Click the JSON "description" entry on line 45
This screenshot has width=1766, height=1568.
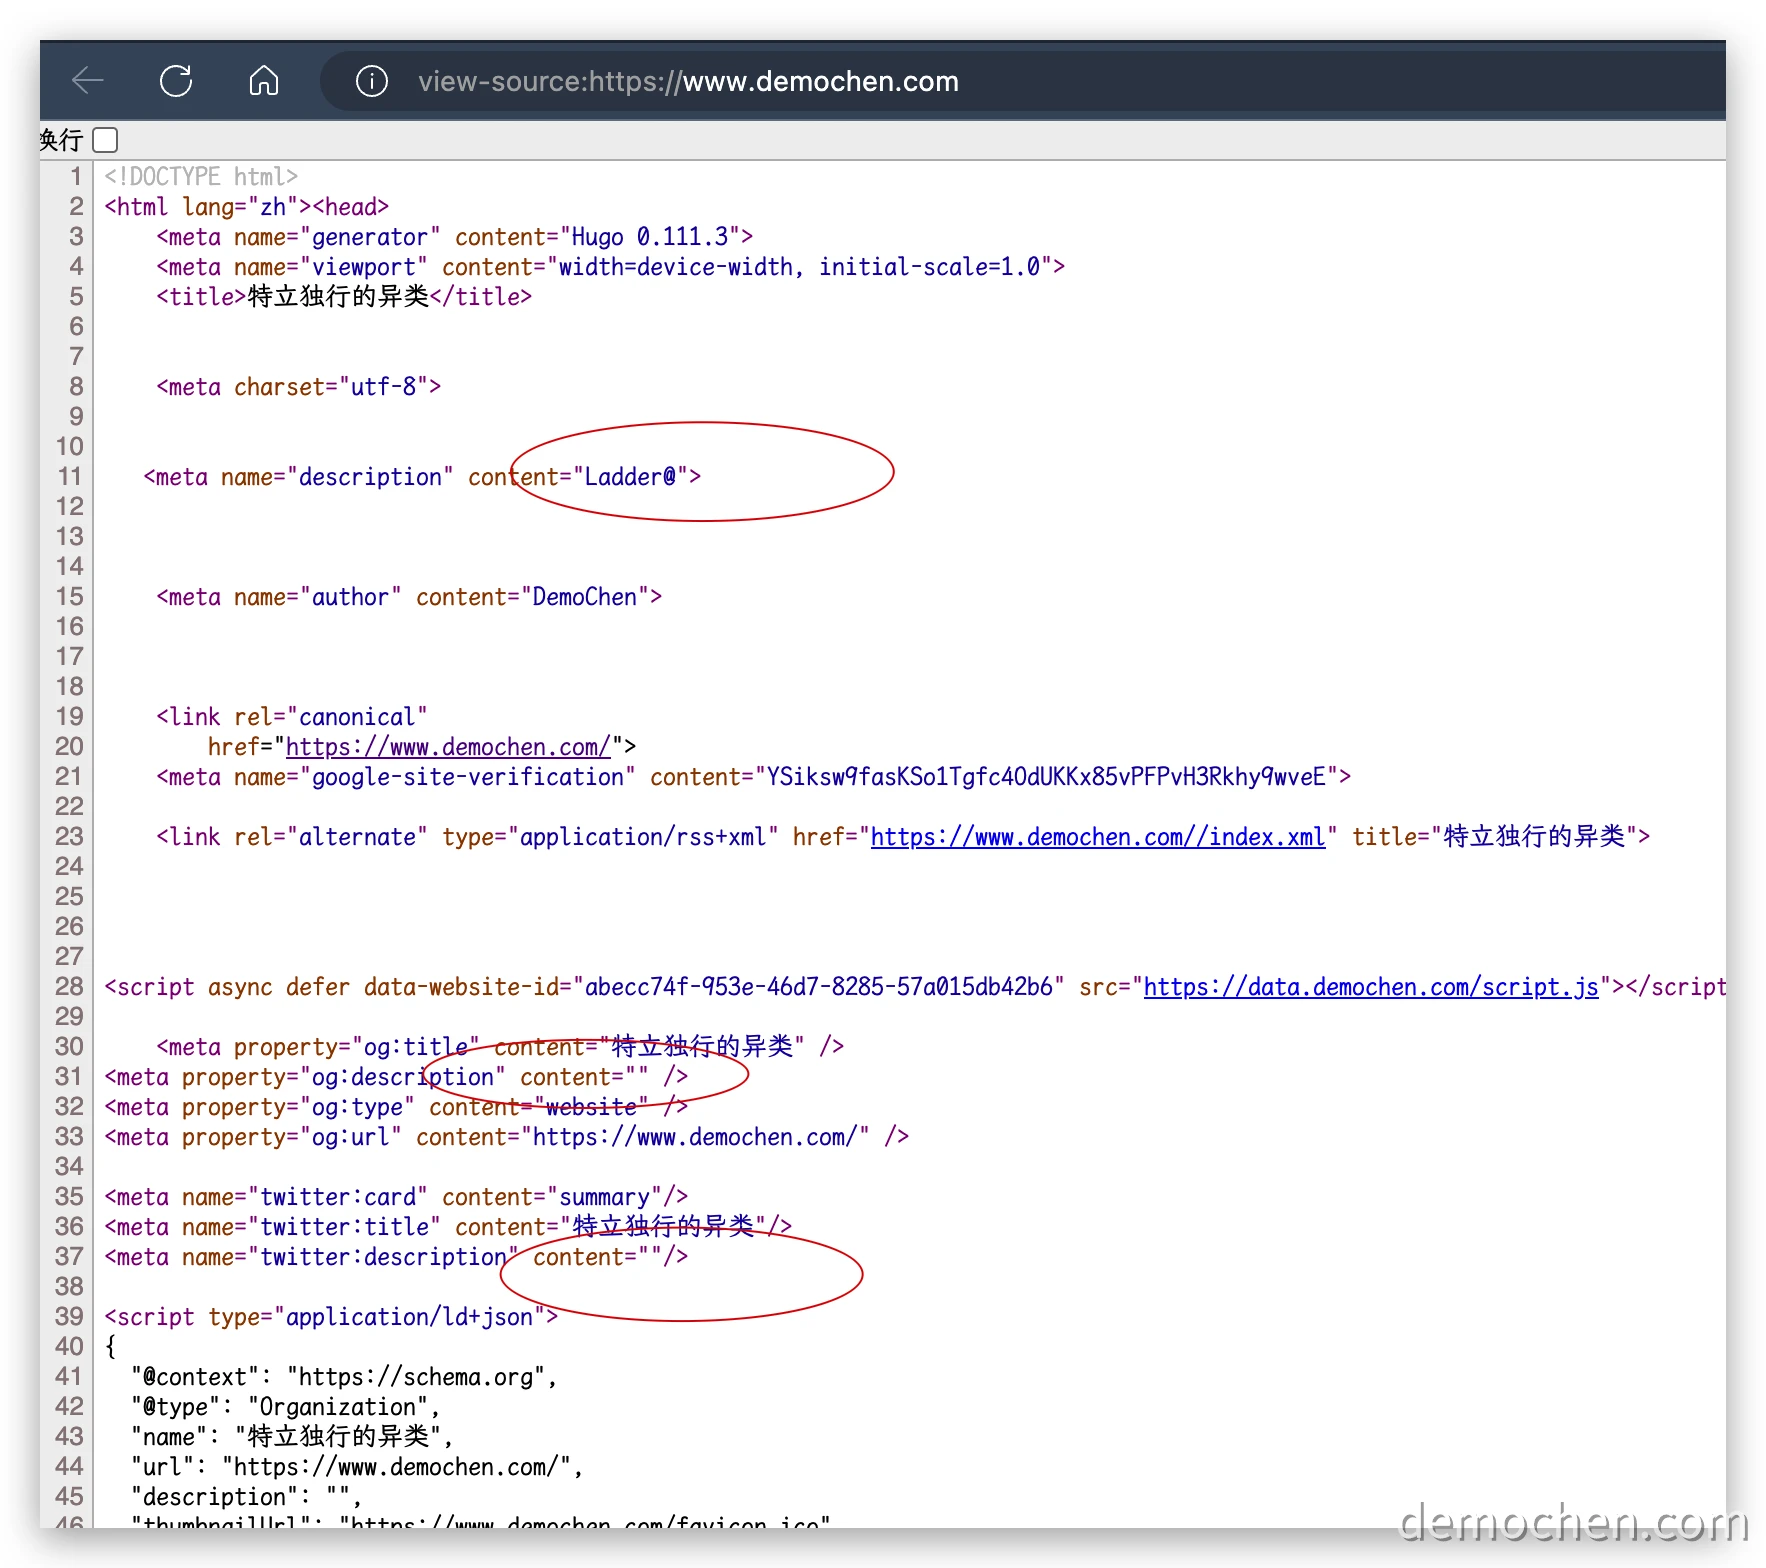(x=247, y=1497)
